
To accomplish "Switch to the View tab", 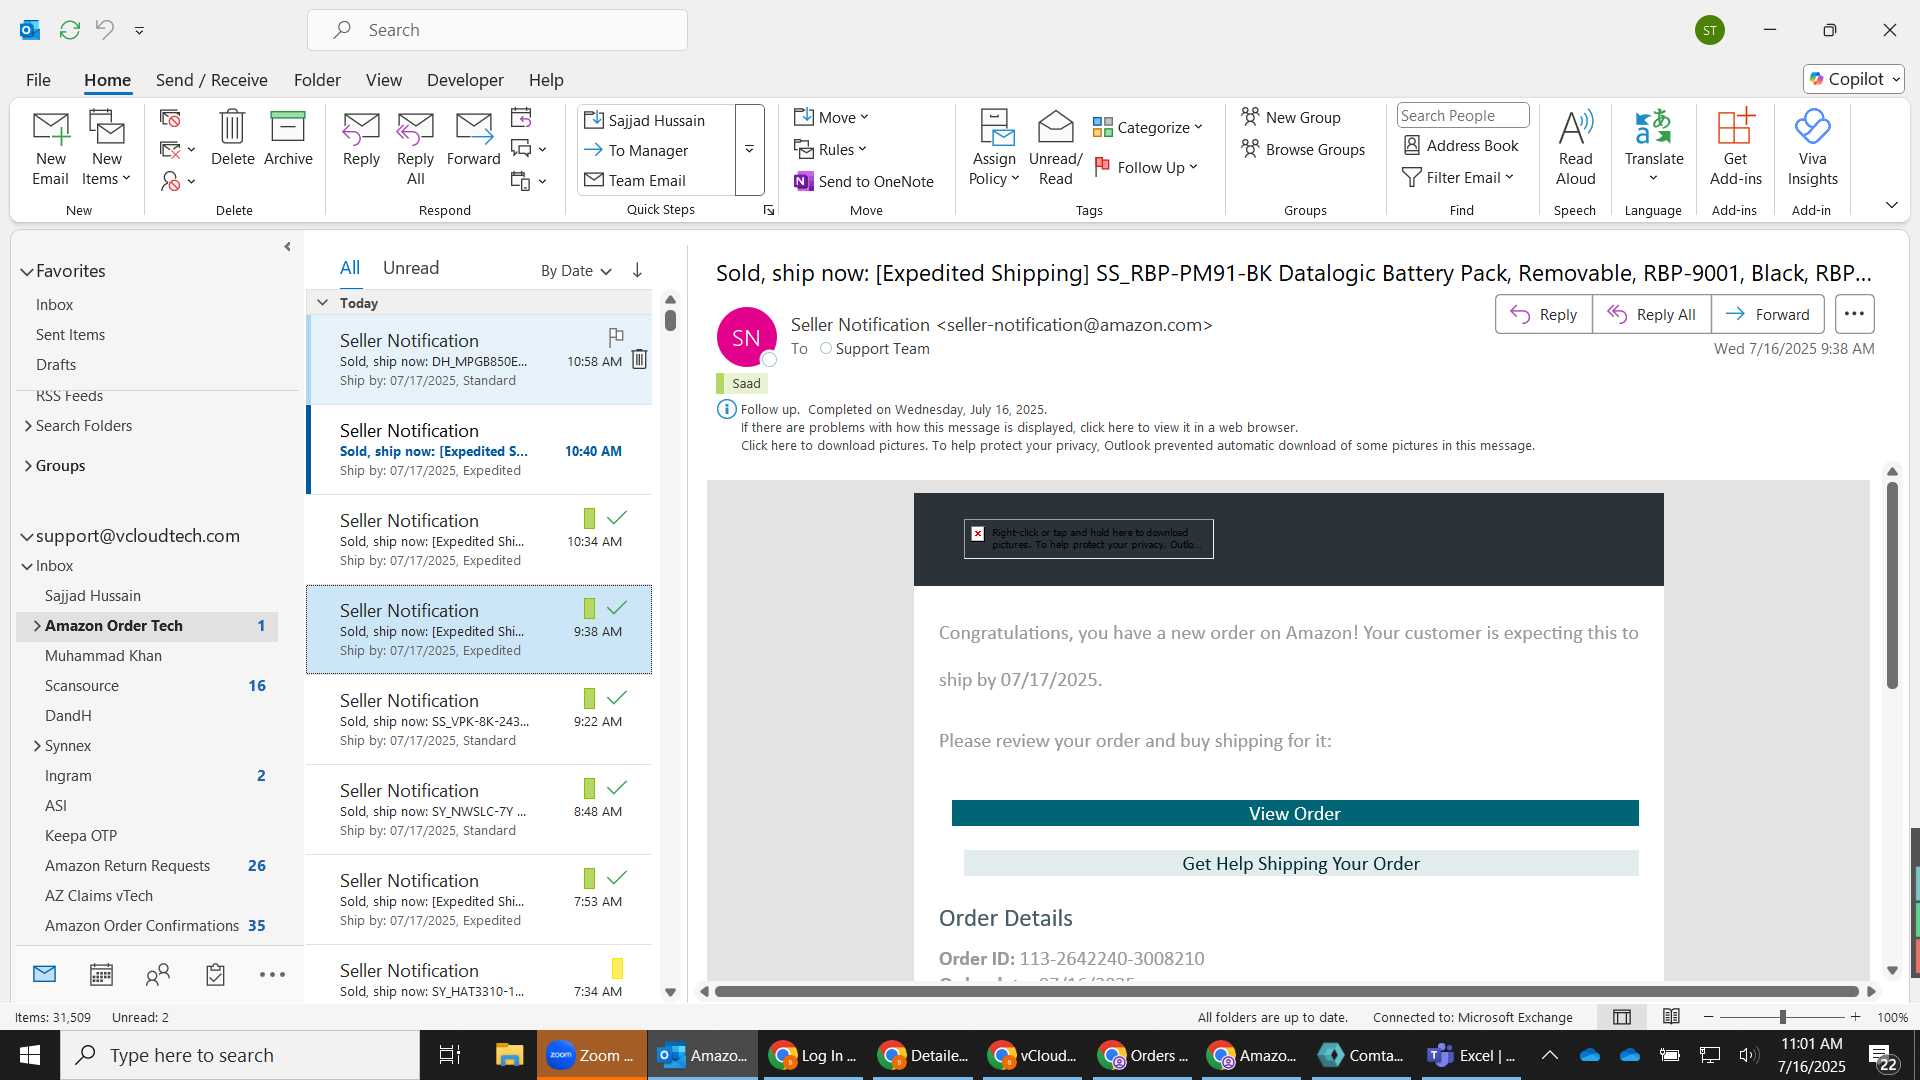I will pos(384,80).
